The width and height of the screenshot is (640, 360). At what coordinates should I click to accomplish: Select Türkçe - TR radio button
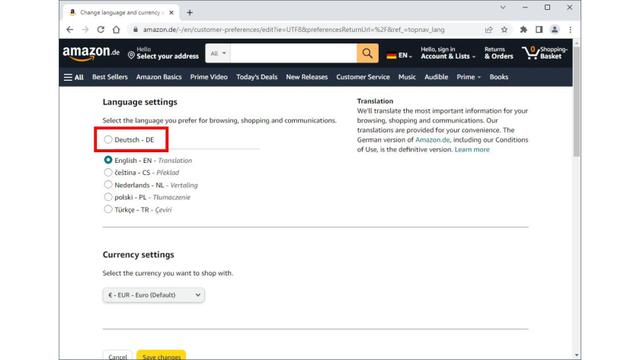[x=108, y=209]
